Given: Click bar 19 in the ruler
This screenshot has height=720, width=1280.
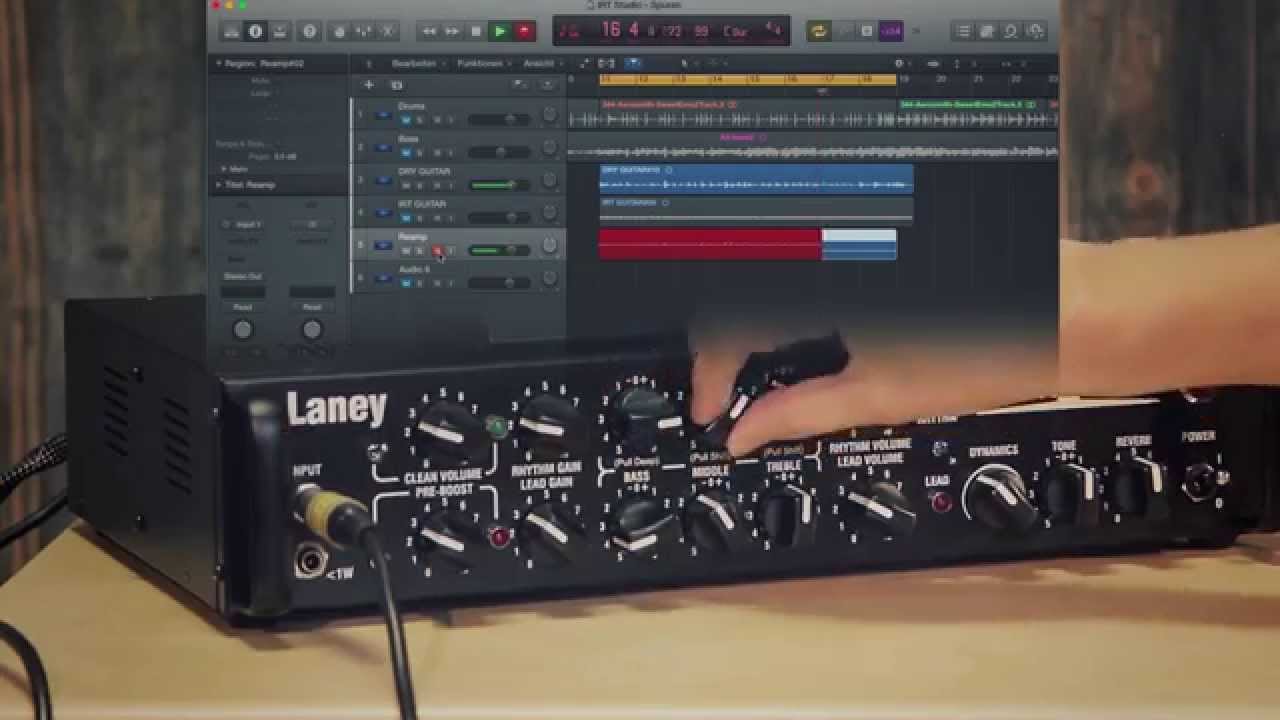Looking at the screenshot, I should coord(904,78).
